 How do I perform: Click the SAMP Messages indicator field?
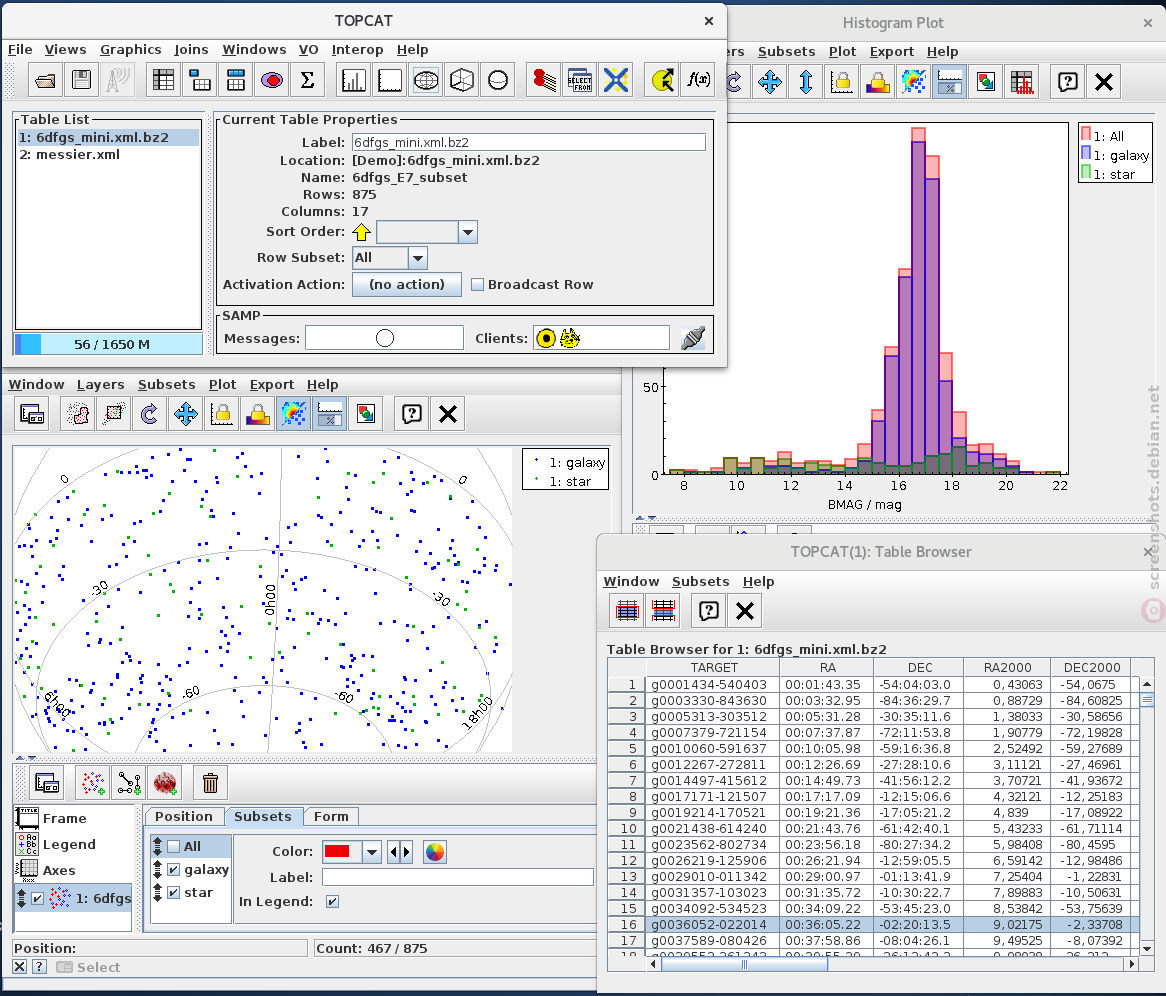pos(384,338)
